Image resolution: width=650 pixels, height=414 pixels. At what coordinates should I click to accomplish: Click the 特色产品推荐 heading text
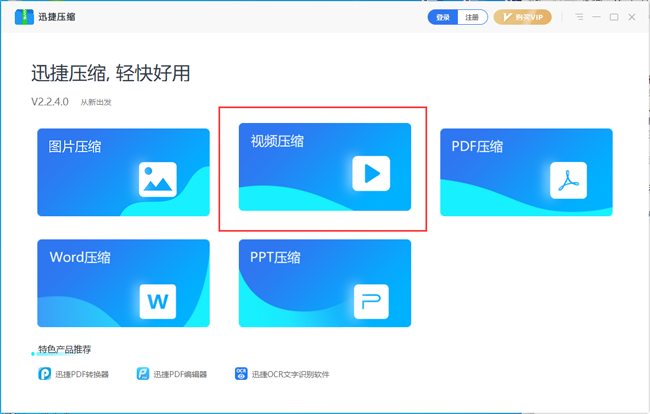pos(64,349)
